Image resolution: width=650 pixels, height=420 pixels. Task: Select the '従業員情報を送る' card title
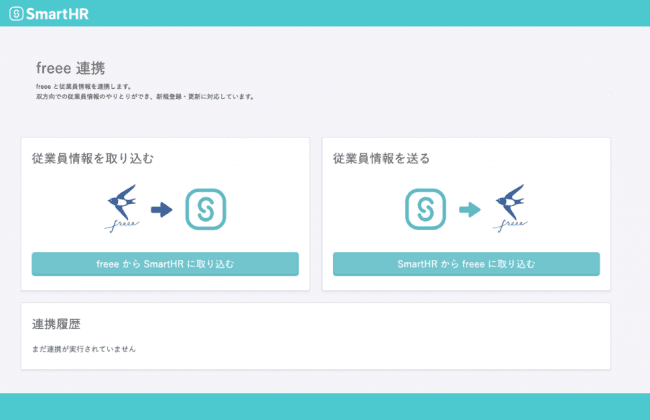381,158
